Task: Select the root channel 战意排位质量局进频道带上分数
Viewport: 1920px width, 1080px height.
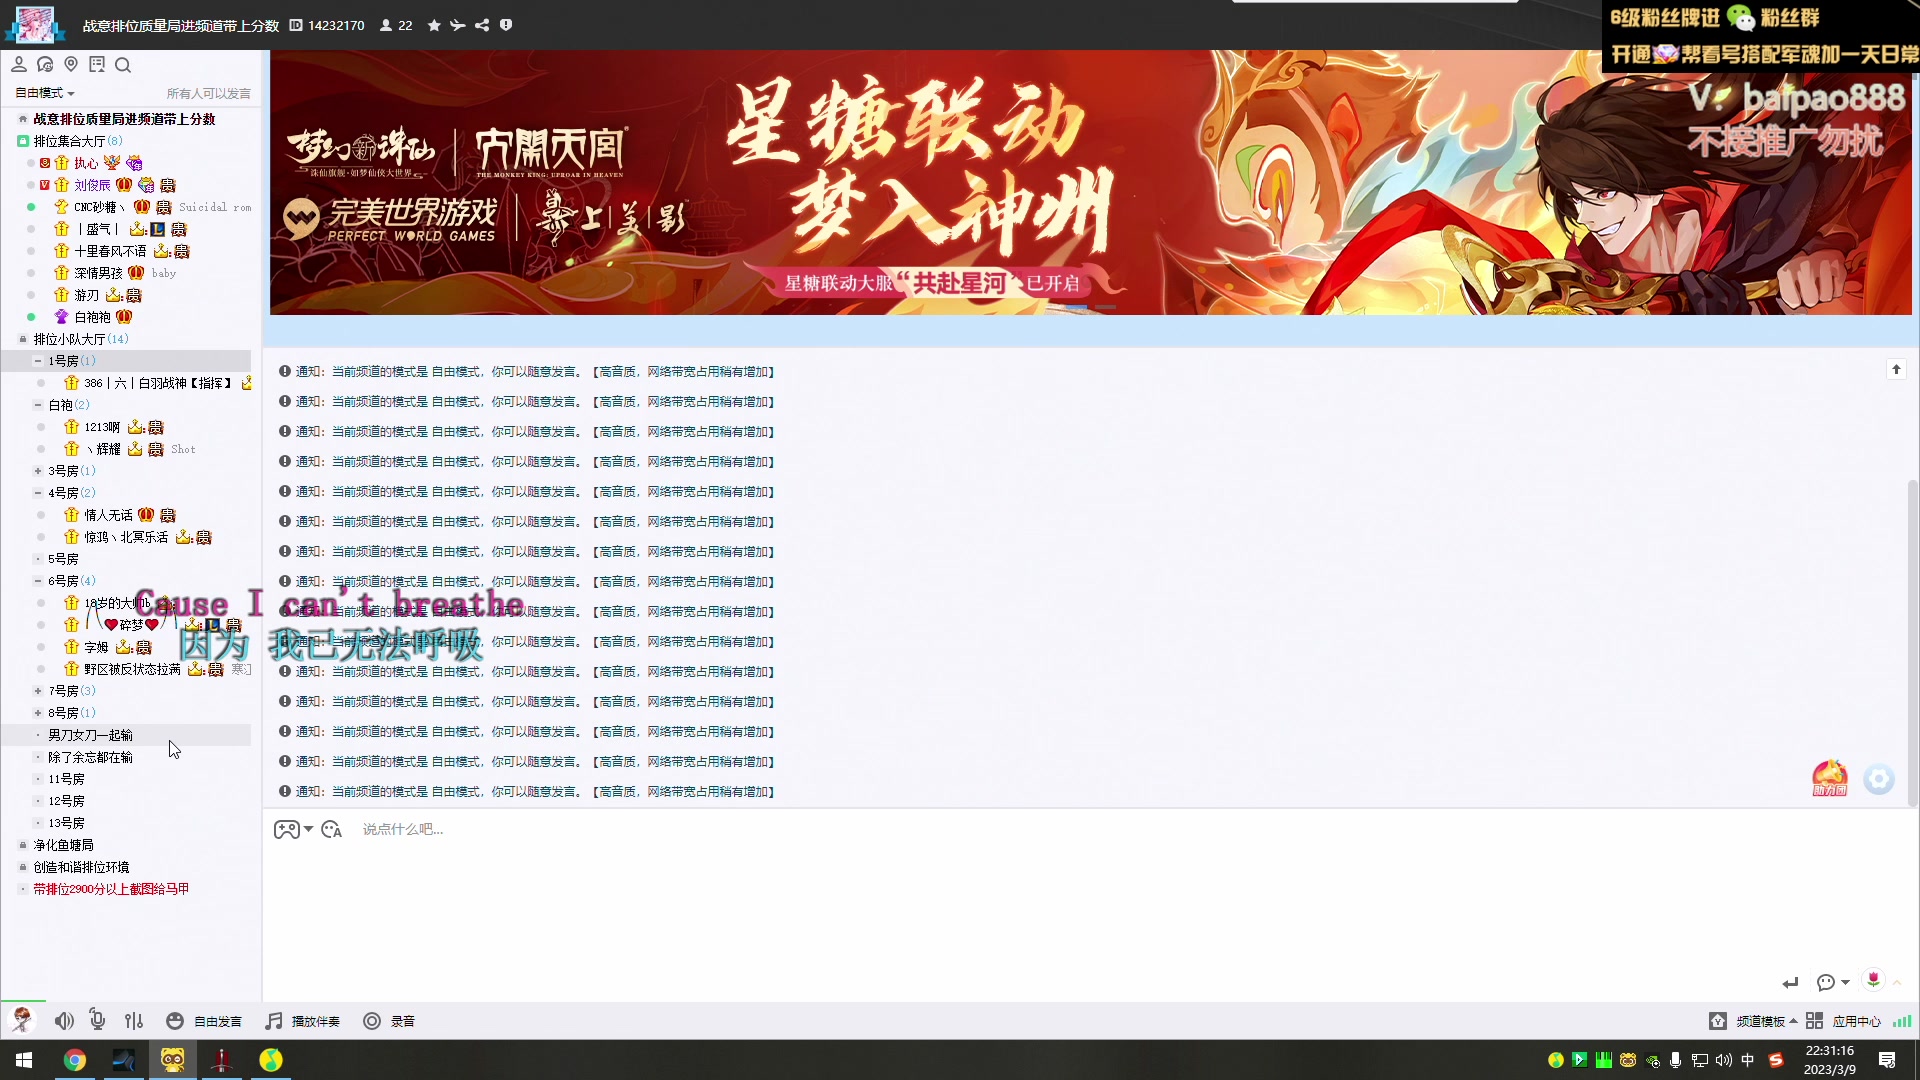Action: (124, 119)
